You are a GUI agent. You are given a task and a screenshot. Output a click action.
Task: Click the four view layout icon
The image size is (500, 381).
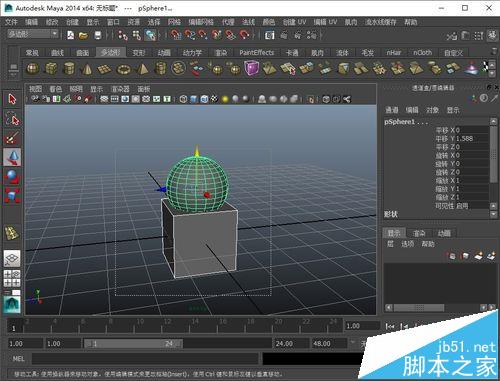[x=12, y=278]
